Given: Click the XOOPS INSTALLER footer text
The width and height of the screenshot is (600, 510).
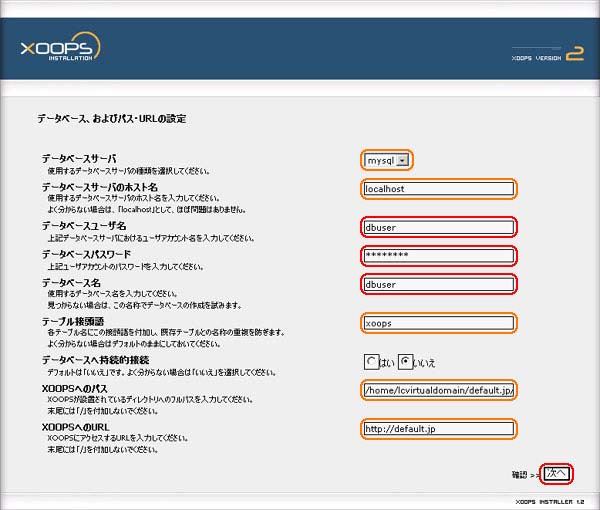Looking at the screenshot, I should 550,502.
